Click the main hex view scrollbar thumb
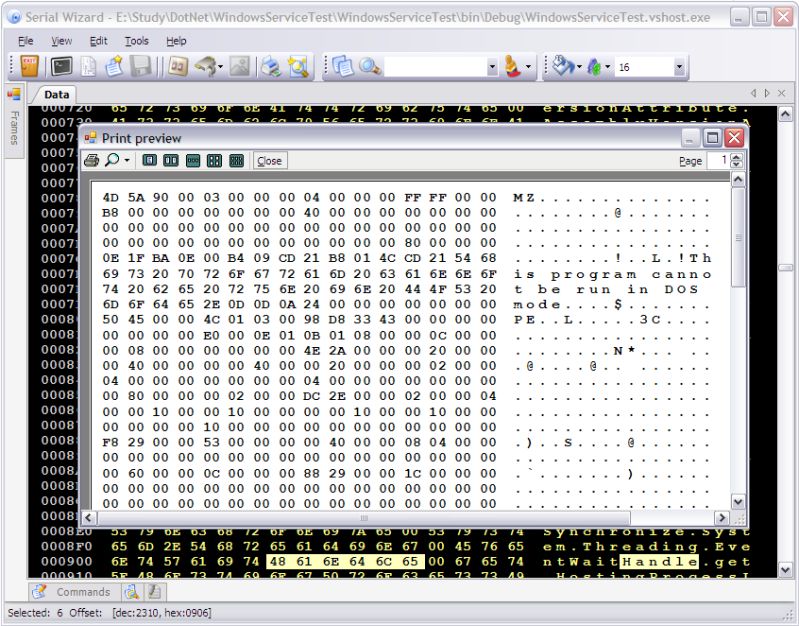This screenshot has height=626, width=799. tap(785, 268)
